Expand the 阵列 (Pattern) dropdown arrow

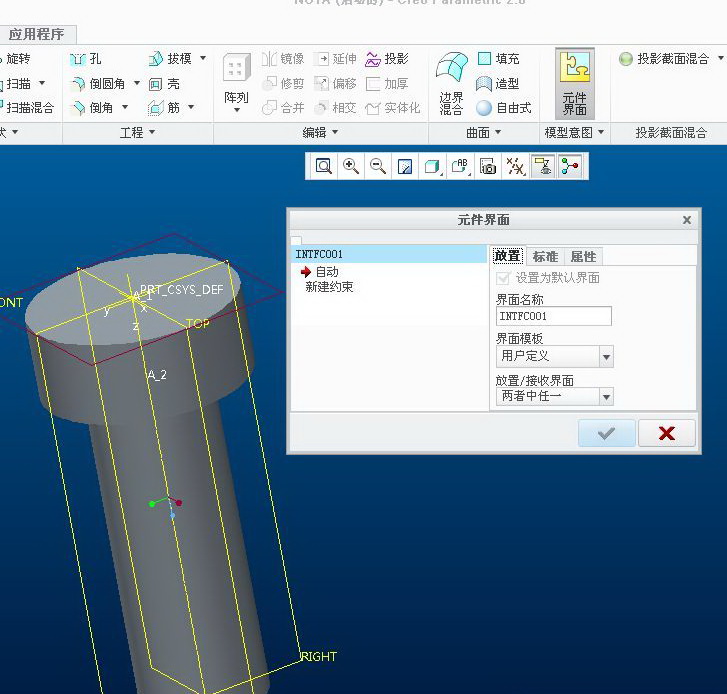[x=236, y=110]
